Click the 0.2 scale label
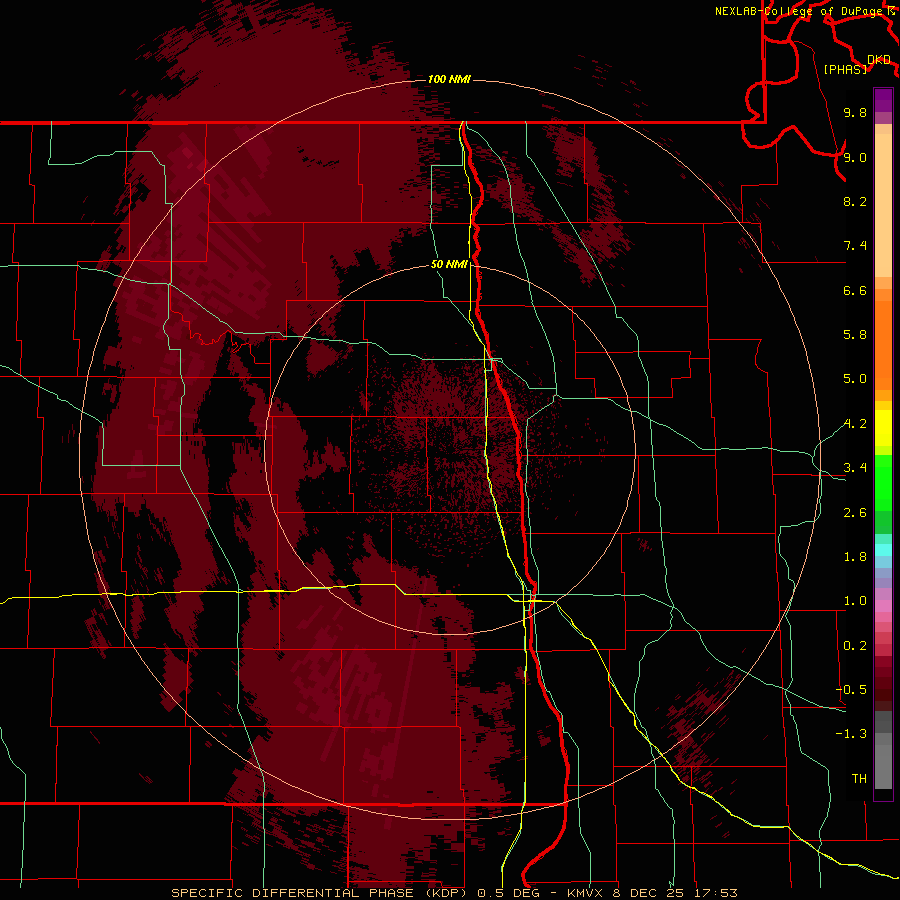This screenshot has height=900, width=900. [x=855, y=646]
